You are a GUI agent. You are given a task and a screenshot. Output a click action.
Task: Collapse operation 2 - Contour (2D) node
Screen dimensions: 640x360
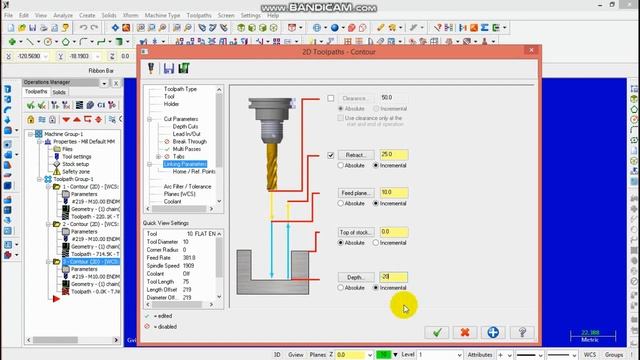(x=48, y=224)
